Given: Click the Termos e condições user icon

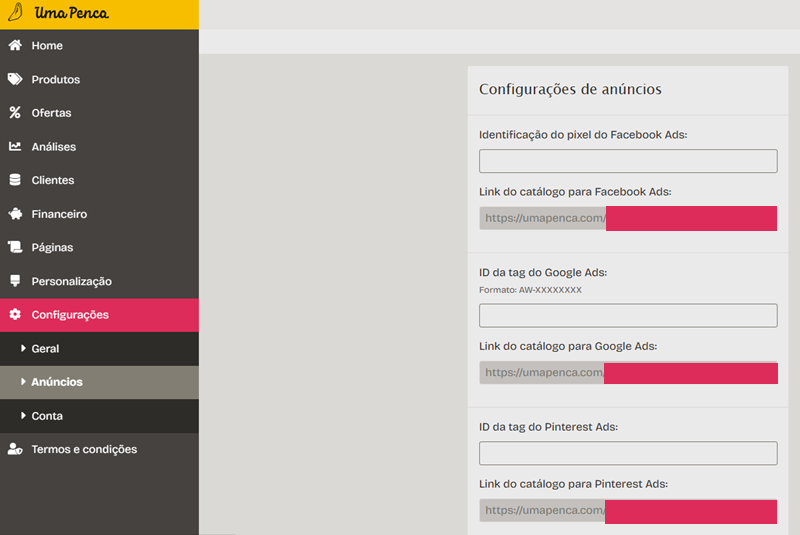Looking at the screenshot, I should tap(15, 449).
